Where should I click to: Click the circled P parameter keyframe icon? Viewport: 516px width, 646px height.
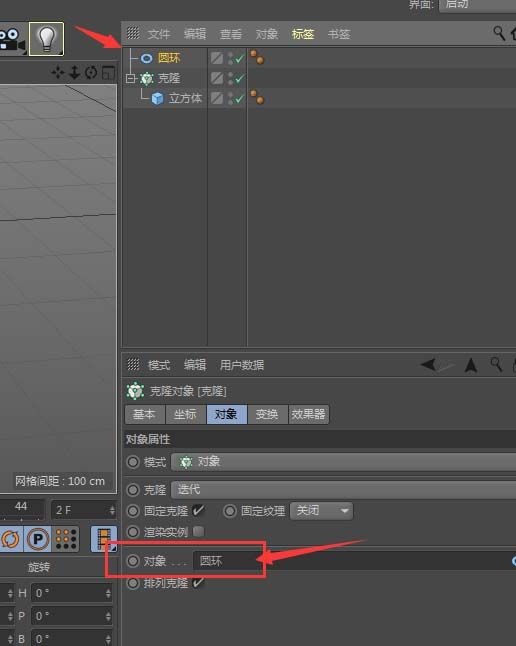[38, 538]
